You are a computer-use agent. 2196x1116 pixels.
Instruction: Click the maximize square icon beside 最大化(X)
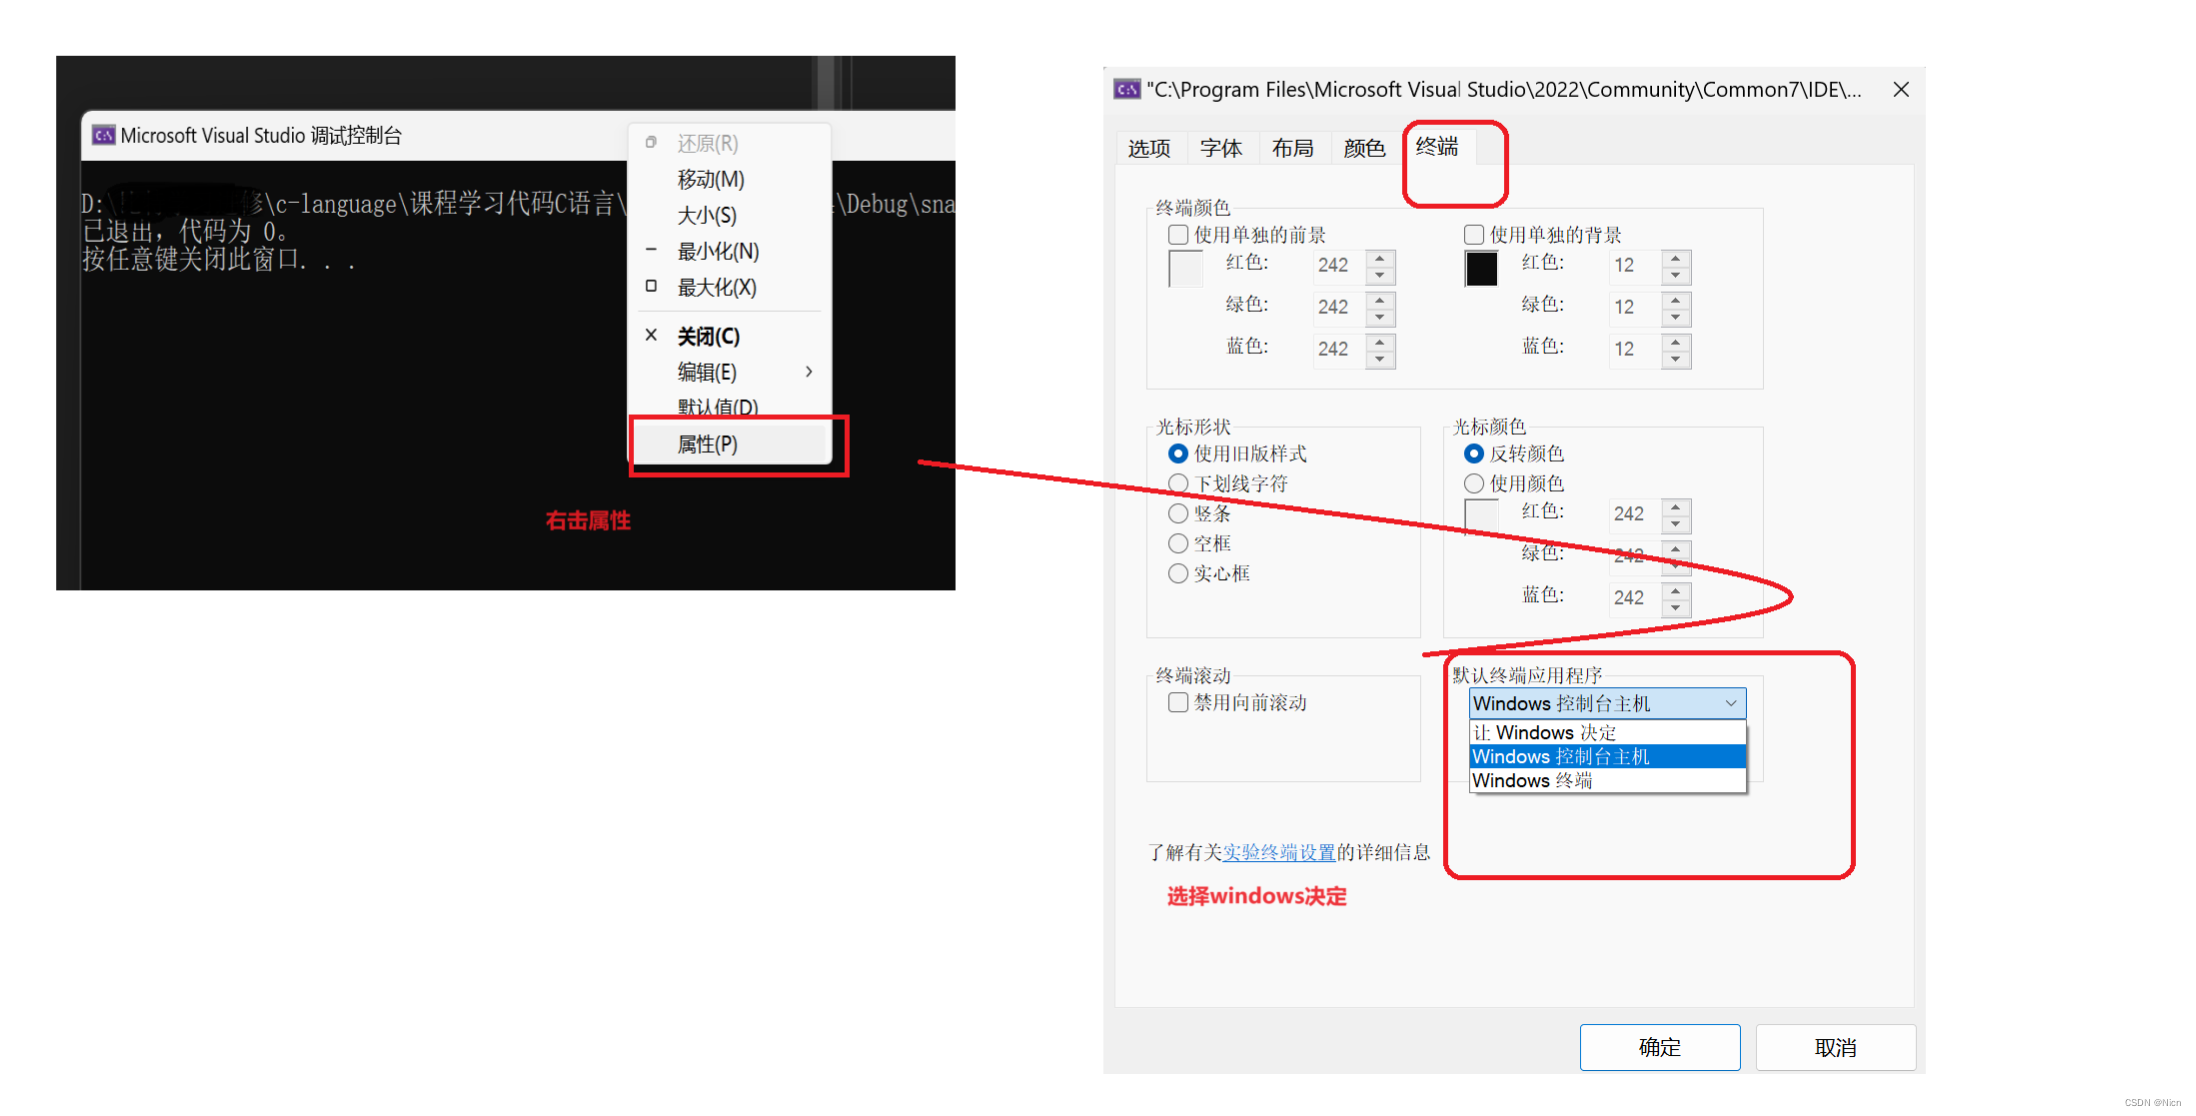pos(651,287)
